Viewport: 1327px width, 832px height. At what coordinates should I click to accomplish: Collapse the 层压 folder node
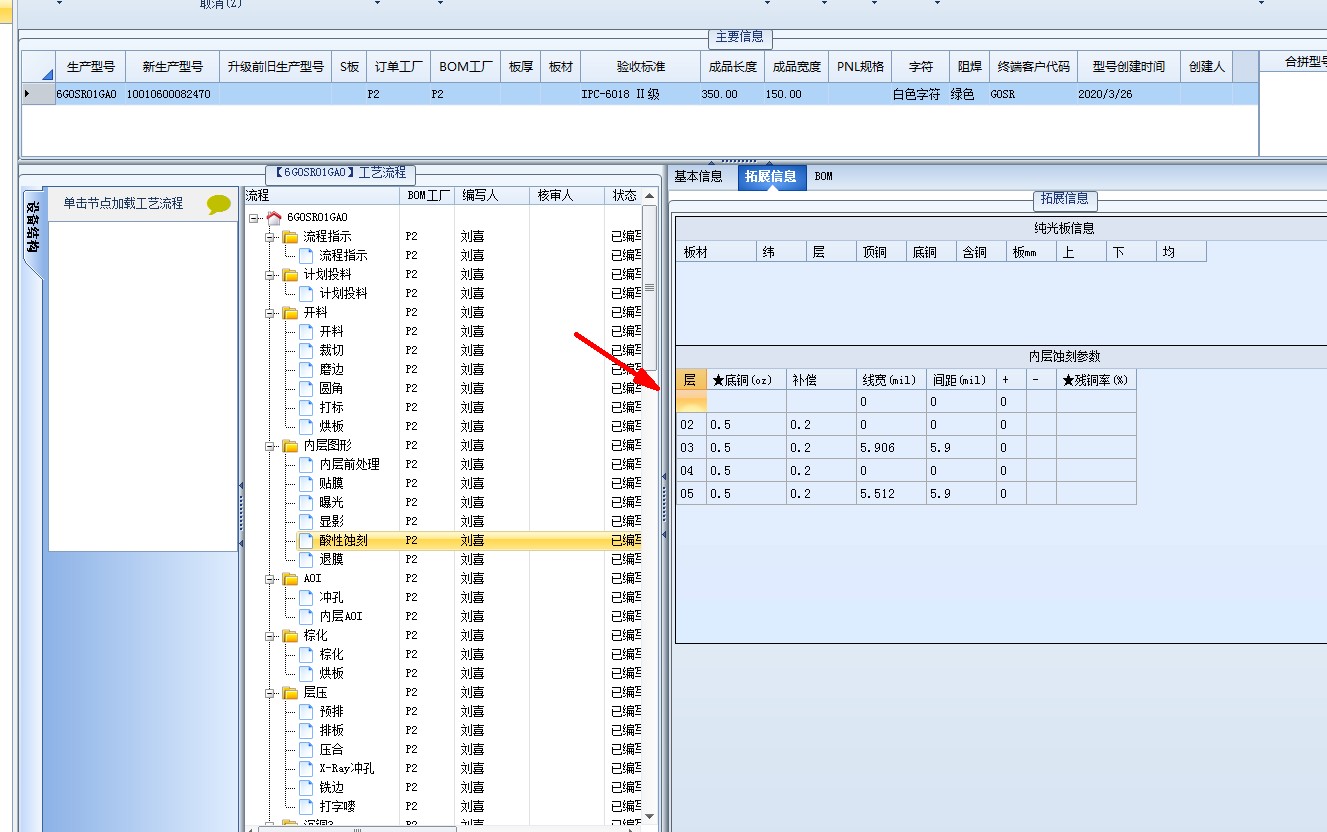(x=270, y=692)
